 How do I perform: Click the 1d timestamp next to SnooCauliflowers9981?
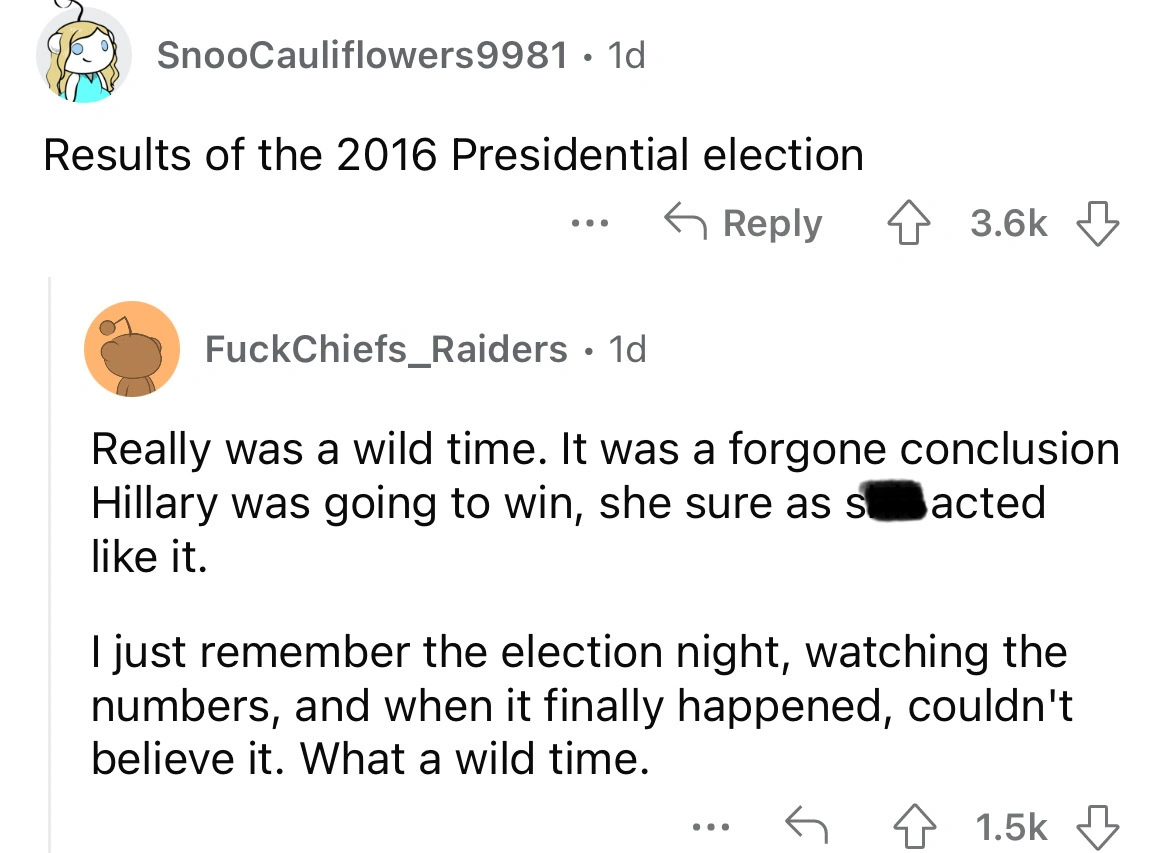[x=625, y=56]
